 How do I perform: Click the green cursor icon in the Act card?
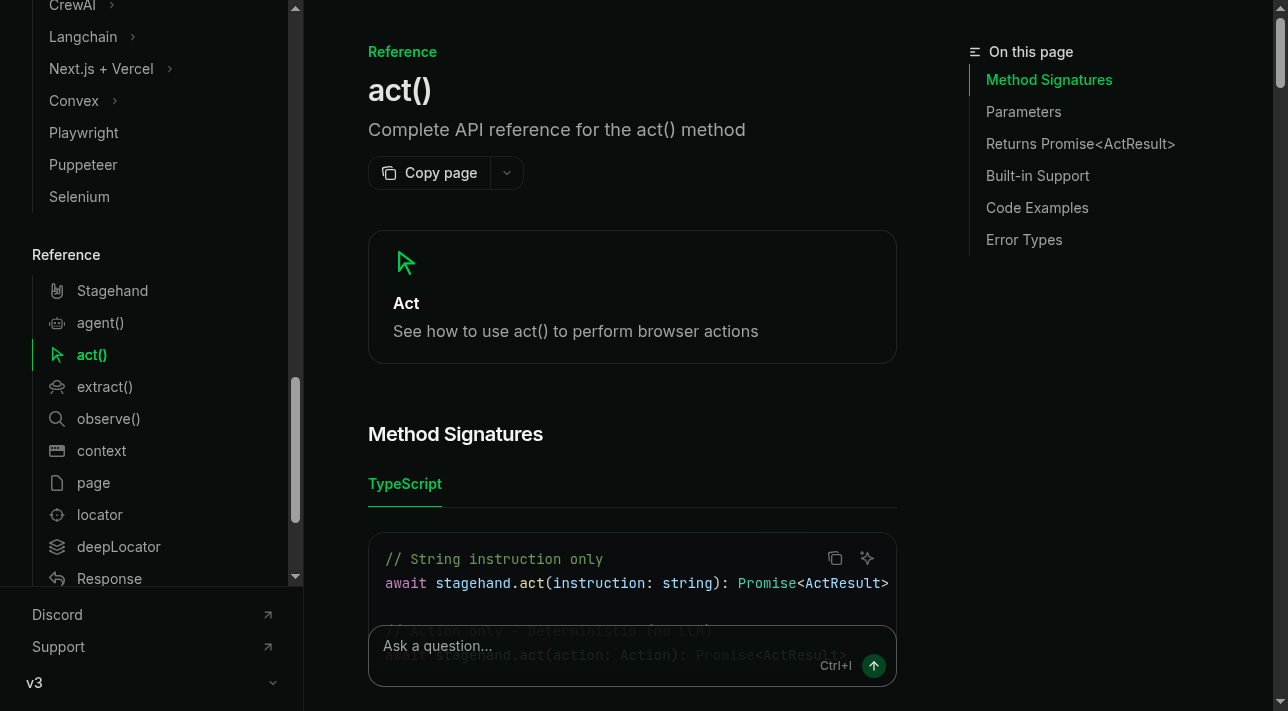pyautogui.click(x=406, y=263)
